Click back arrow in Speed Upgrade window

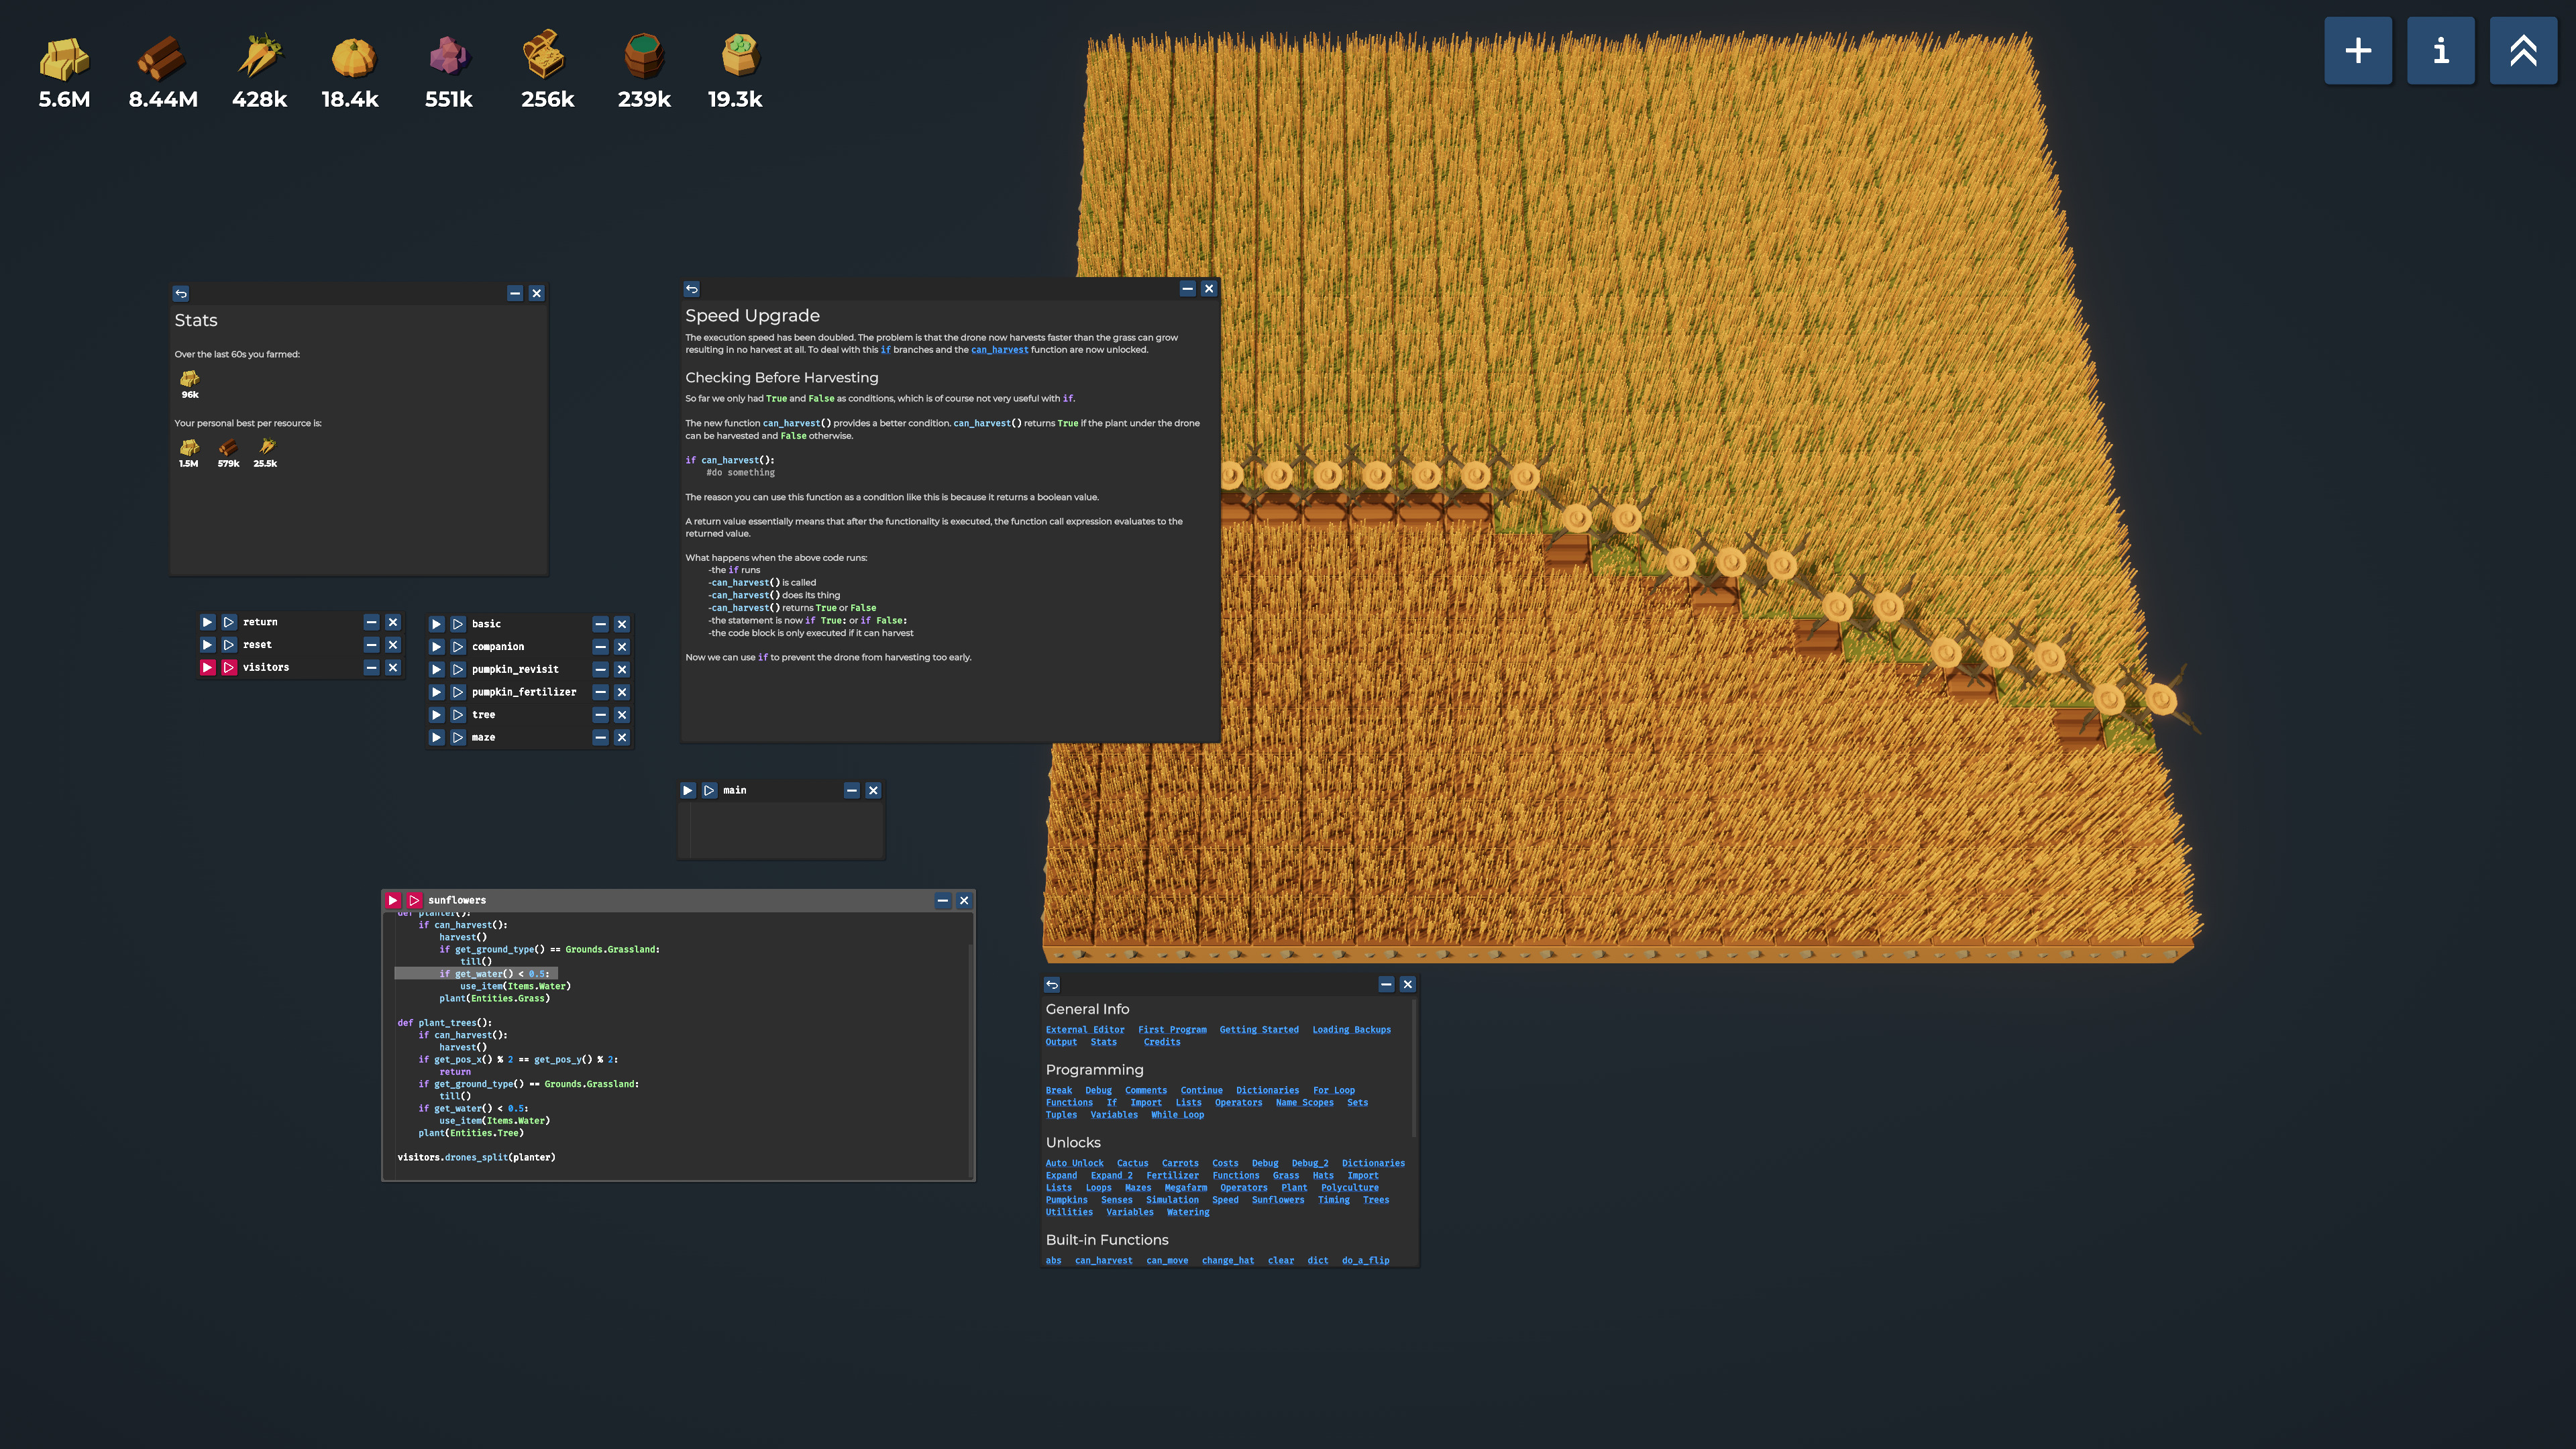tap(692, 289)
